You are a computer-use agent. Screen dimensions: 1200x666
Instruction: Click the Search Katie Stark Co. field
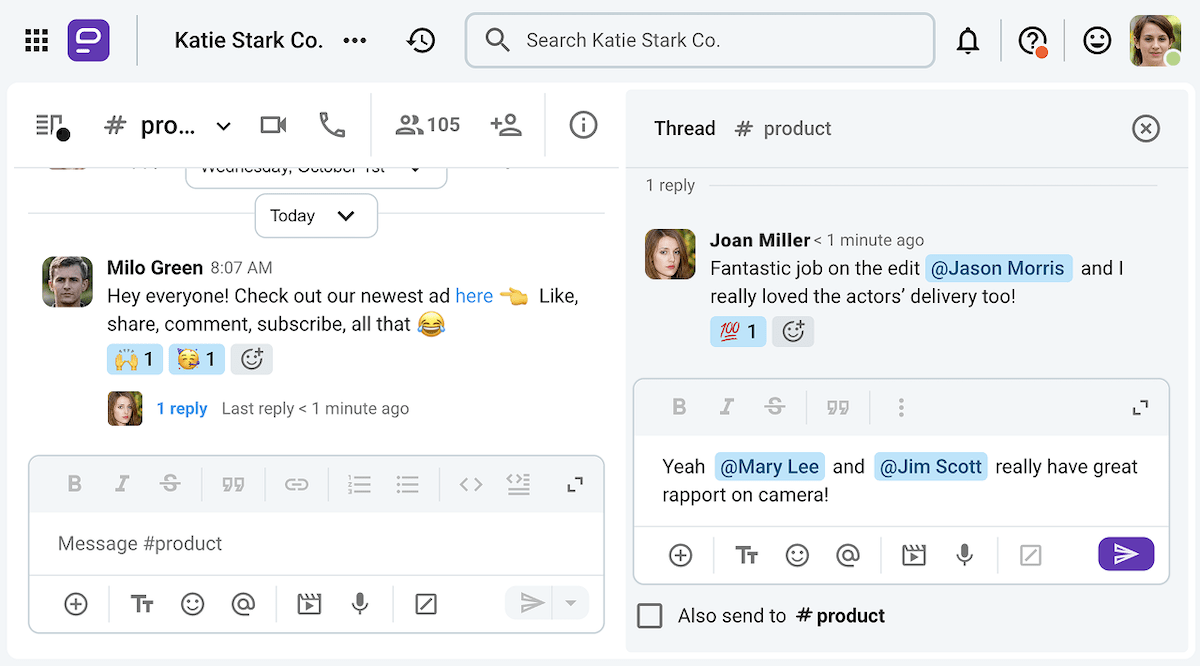pyautogui.click(x=700, y=40)
